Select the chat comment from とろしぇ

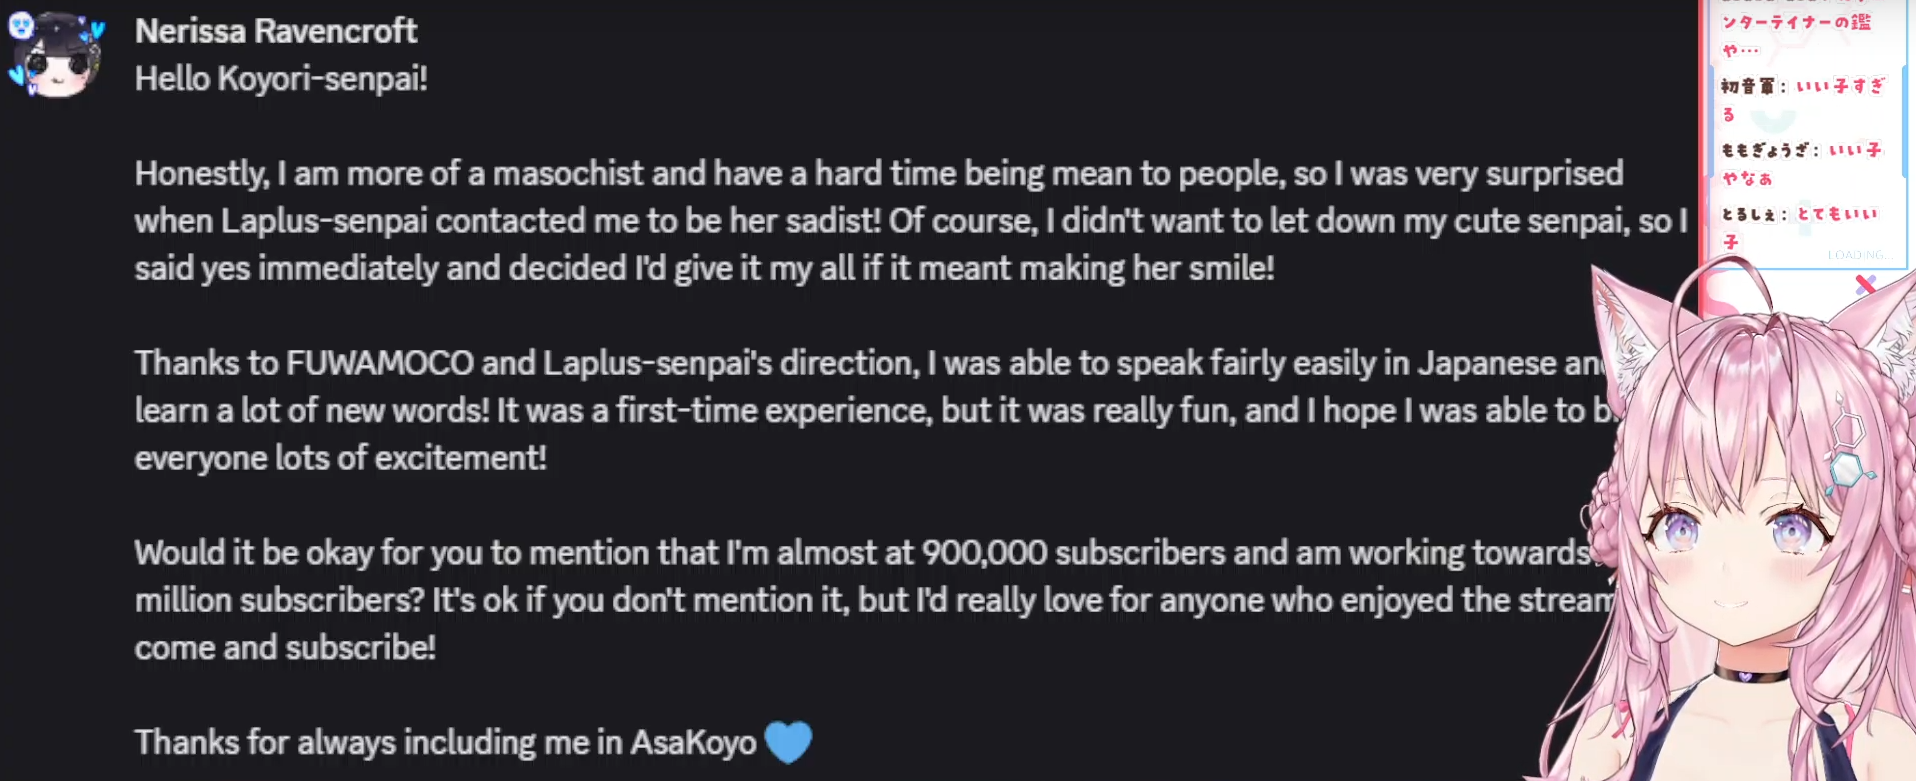pos(1800,226)
